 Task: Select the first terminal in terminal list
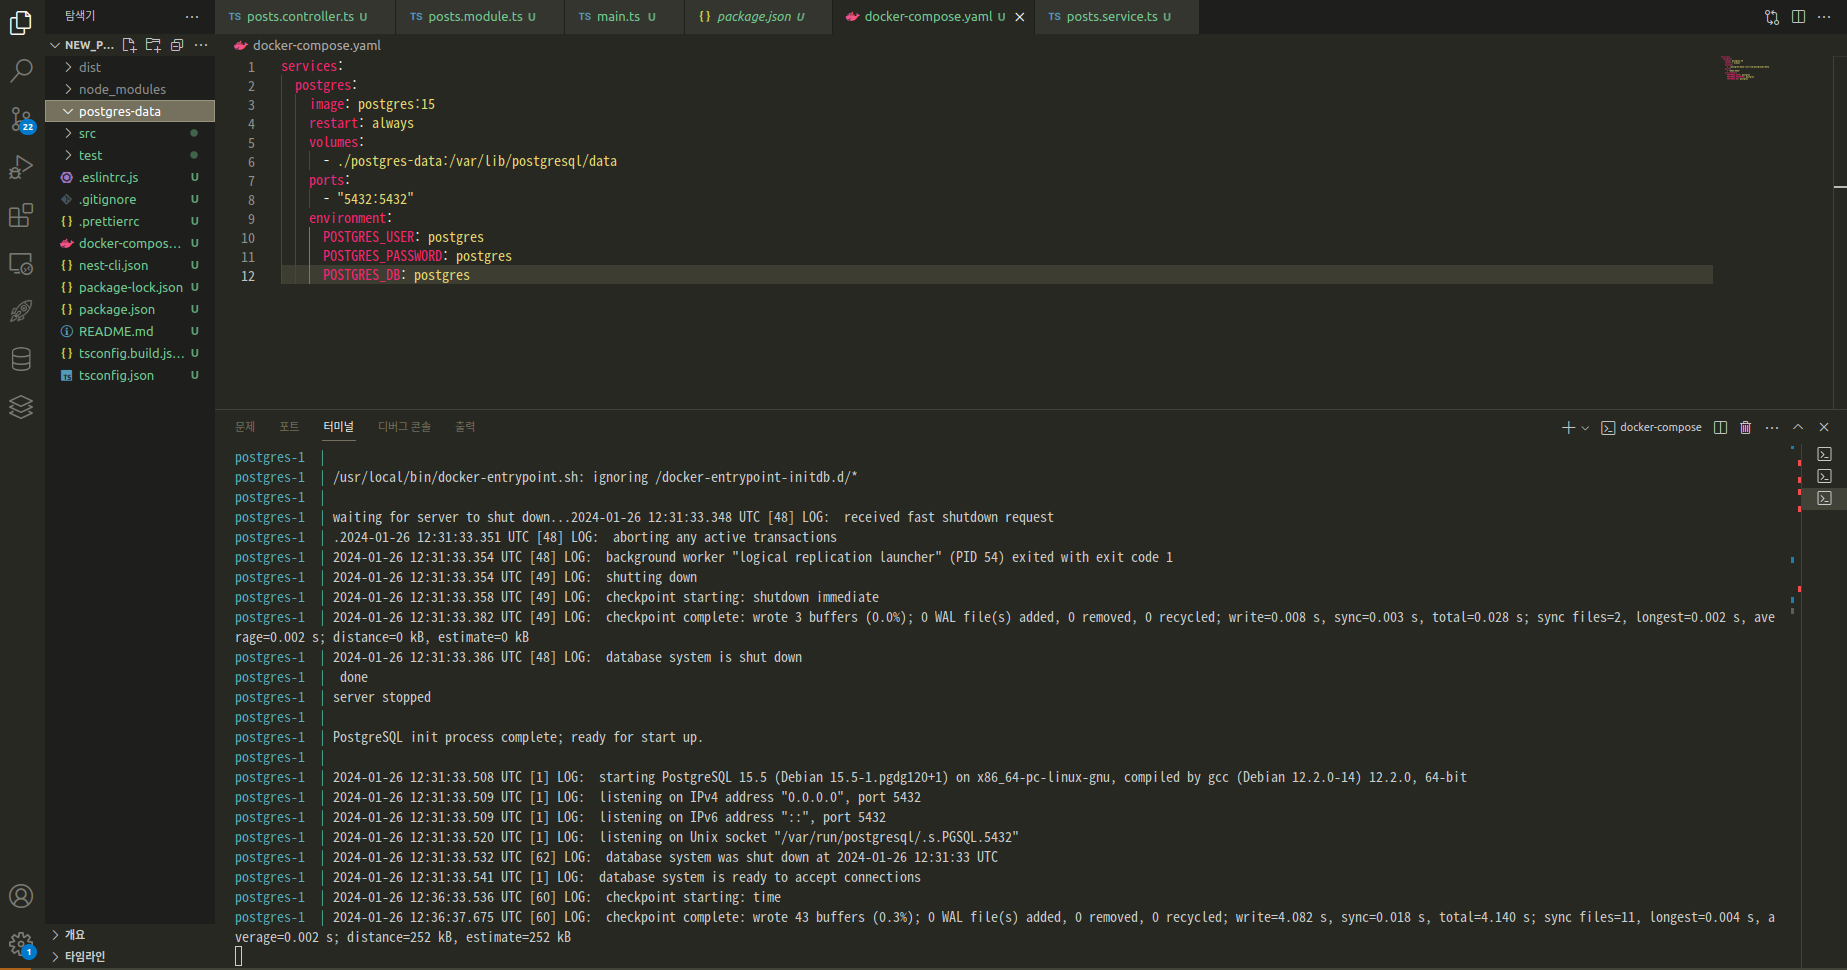[1824, 454]
